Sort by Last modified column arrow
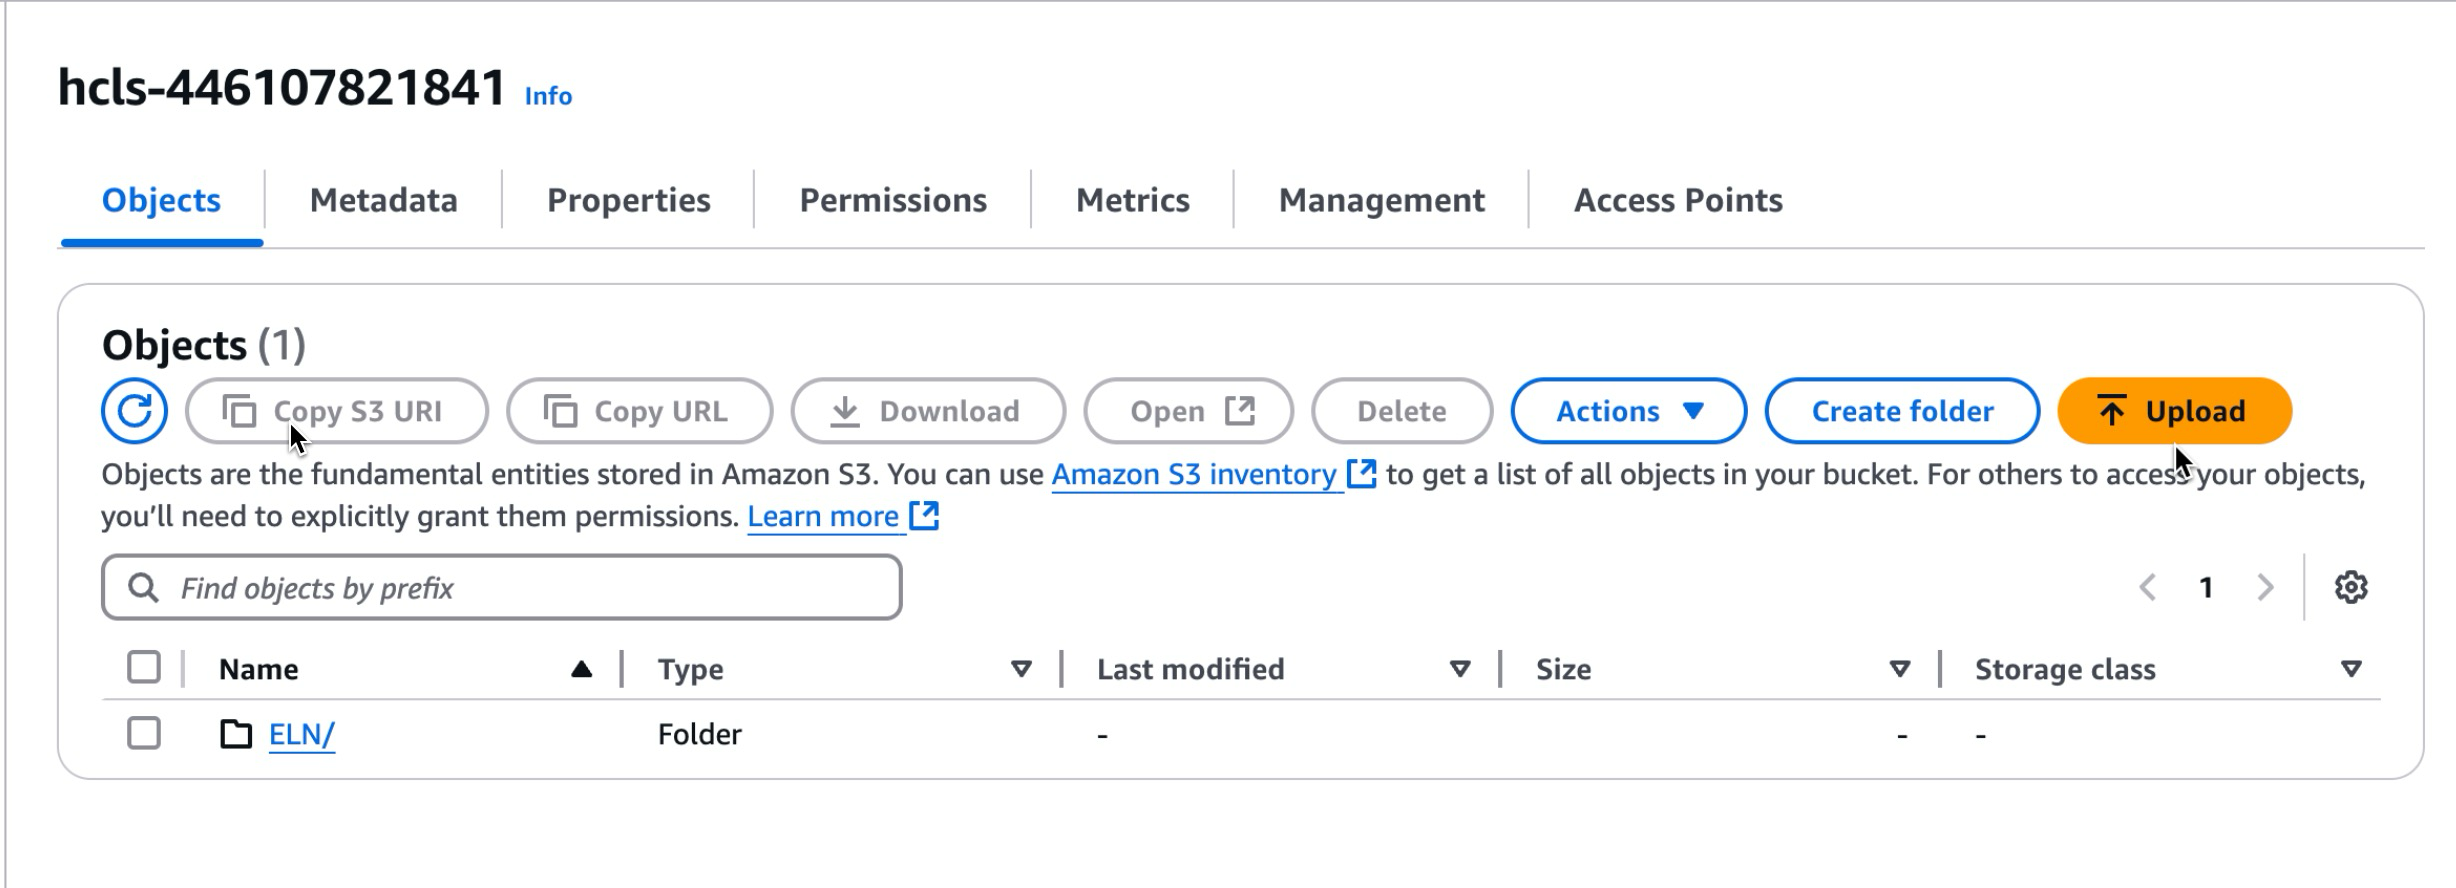 1459,669
